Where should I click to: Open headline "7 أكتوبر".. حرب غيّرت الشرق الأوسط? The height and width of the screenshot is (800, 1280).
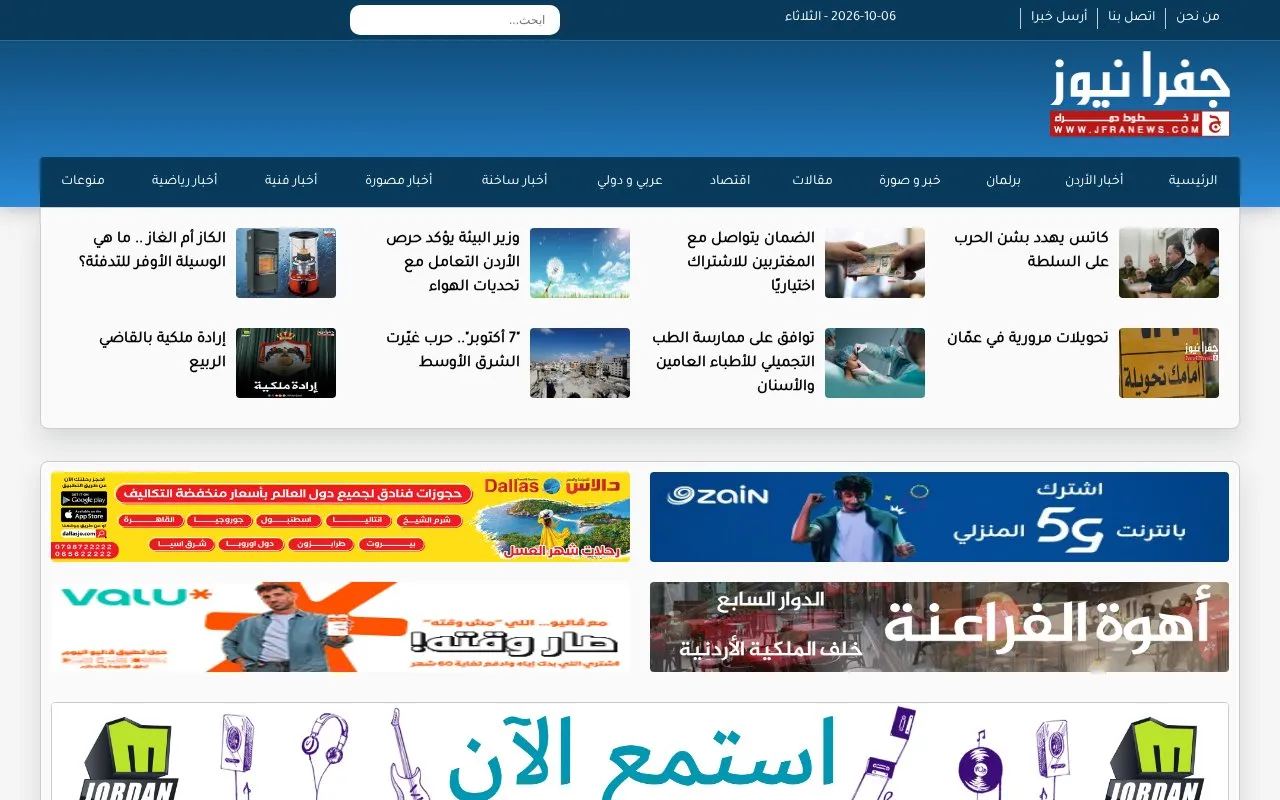click(x=453, y=350)
